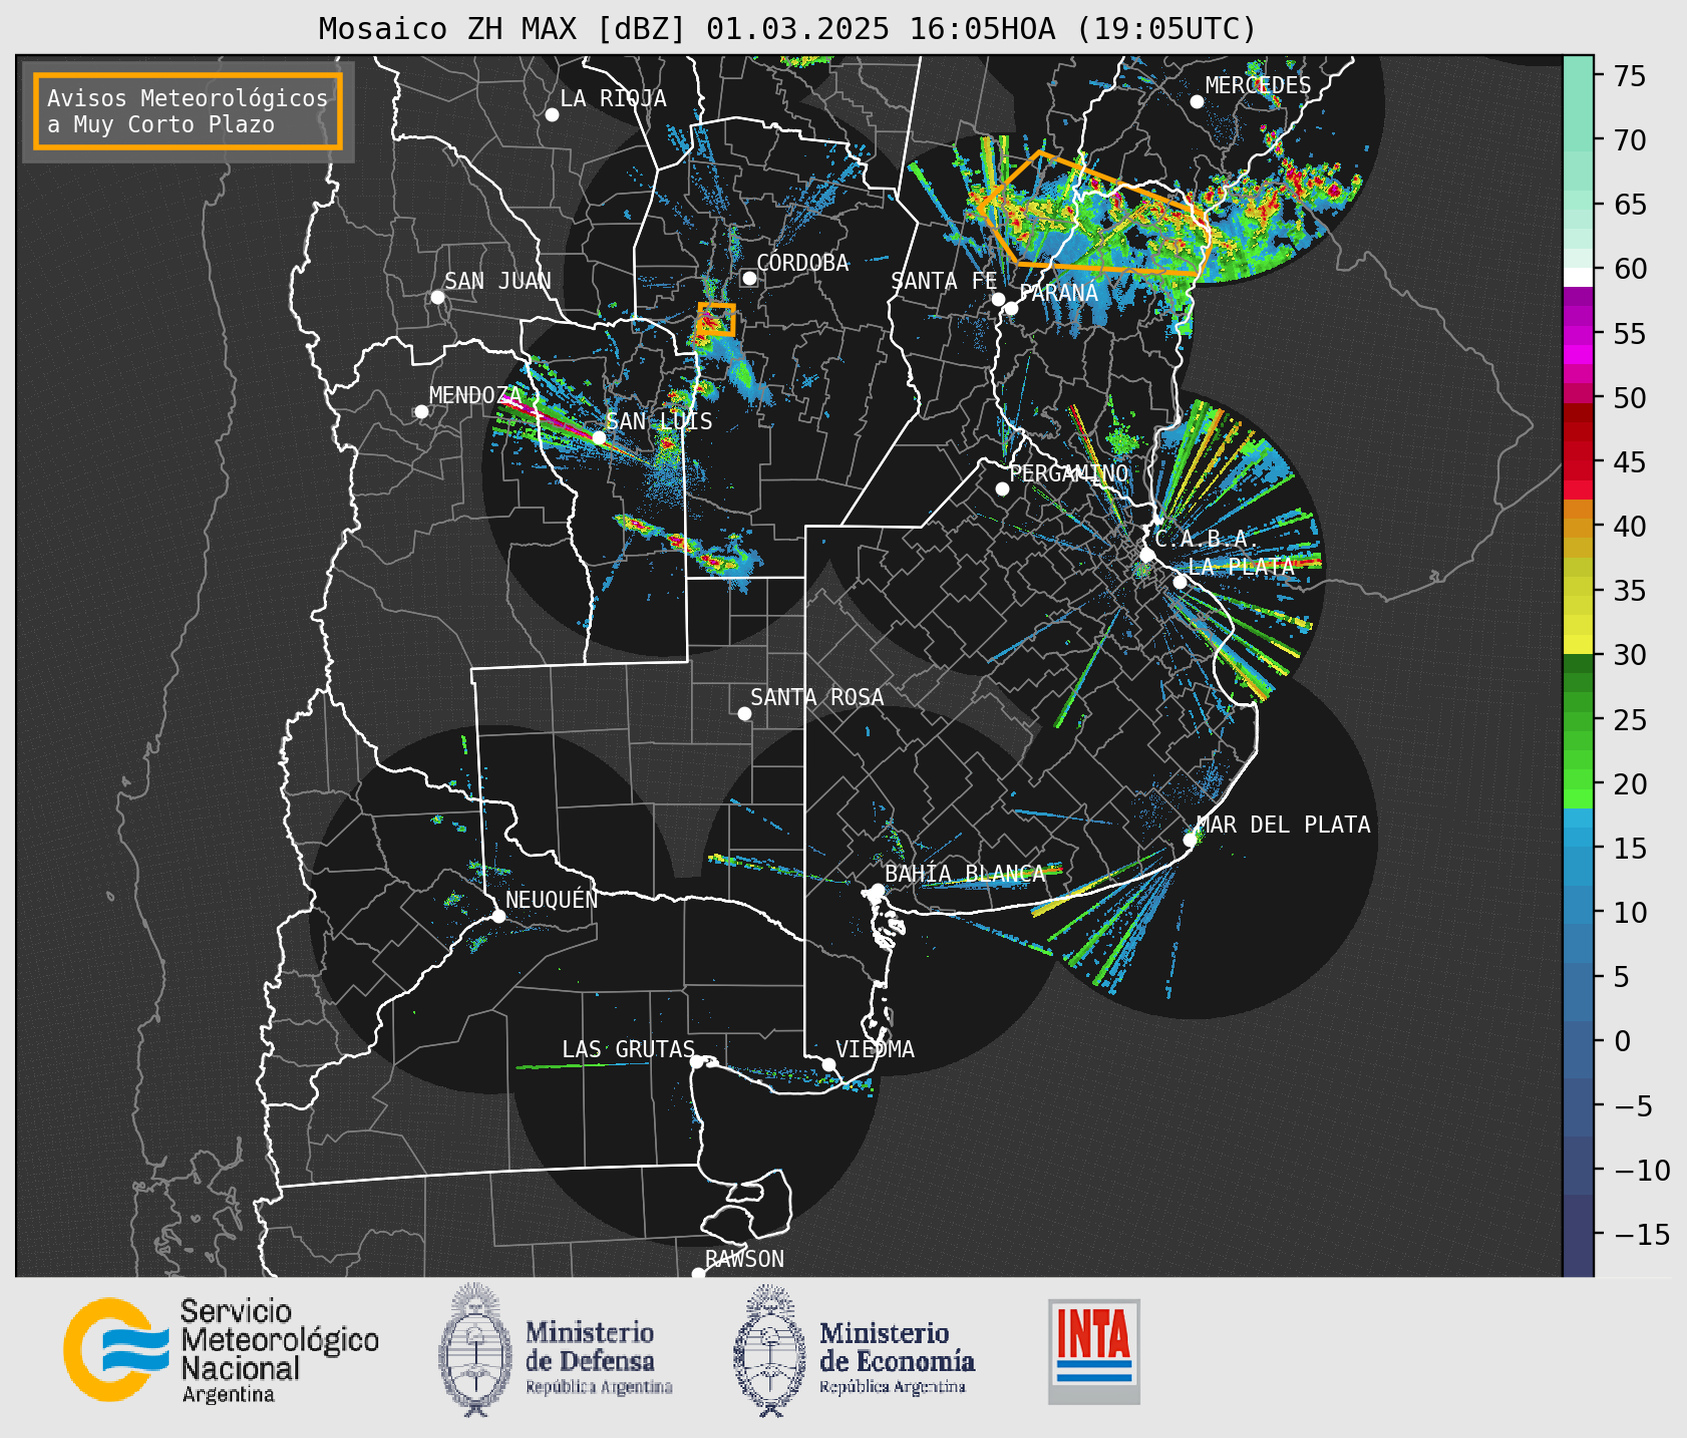Click the white dot marking Pergamino

pos(1002,489)
